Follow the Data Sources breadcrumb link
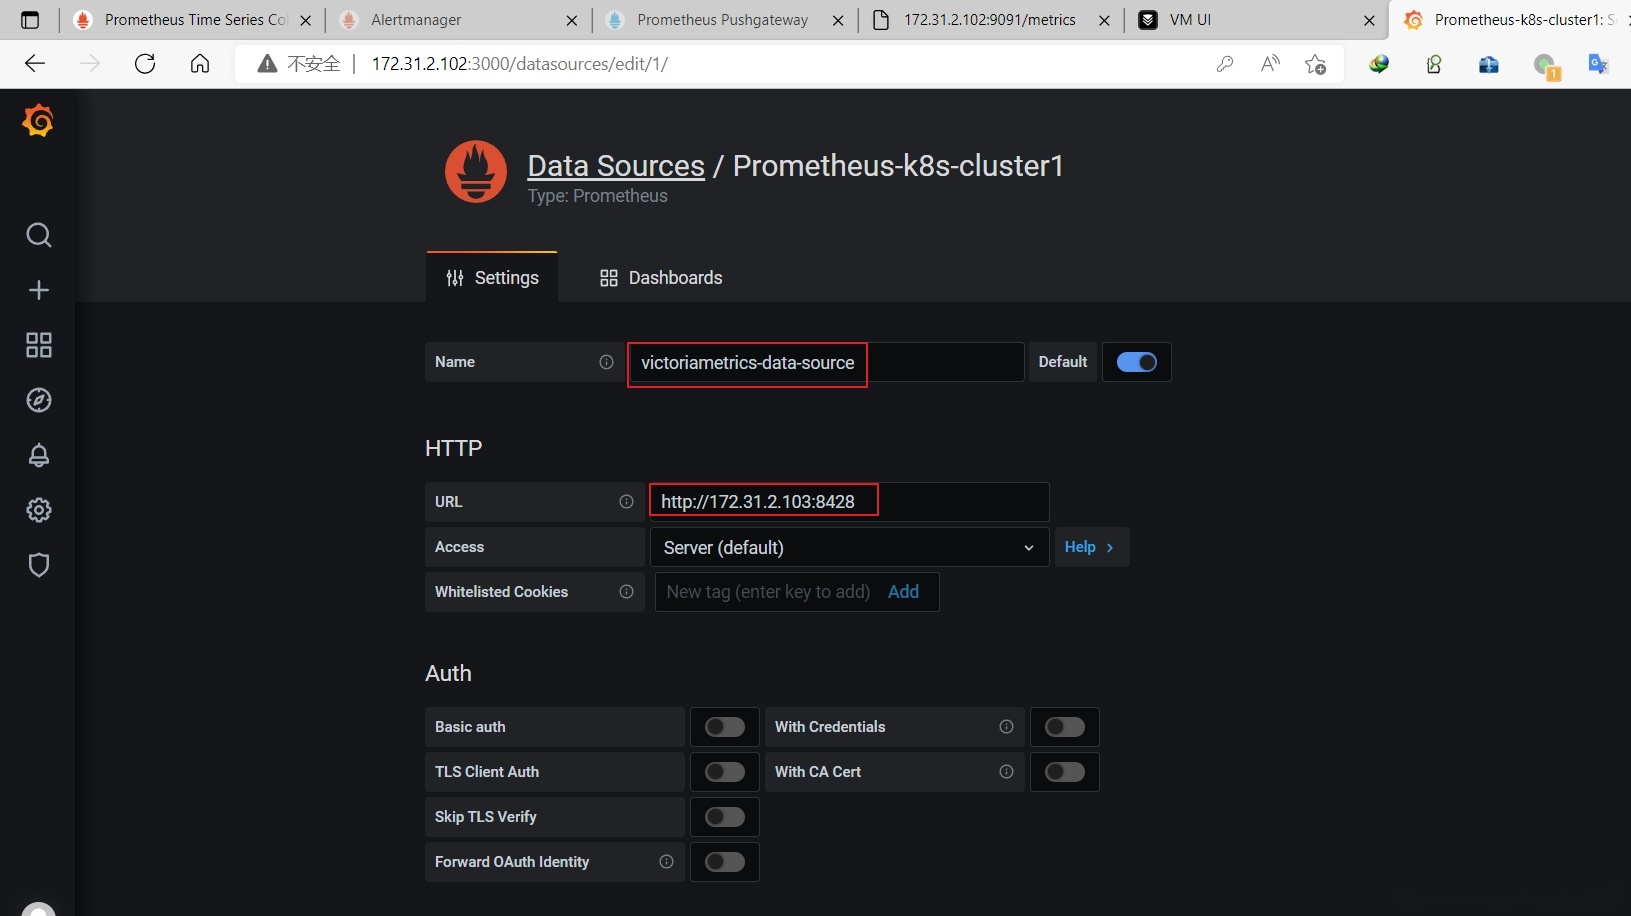Screen dimensions: 1631x916 point(616,166)
